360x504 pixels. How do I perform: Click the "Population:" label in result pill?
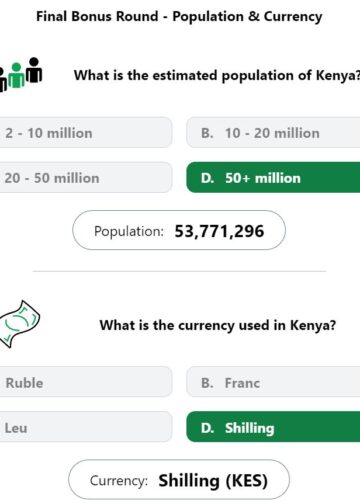click(129, 231)
